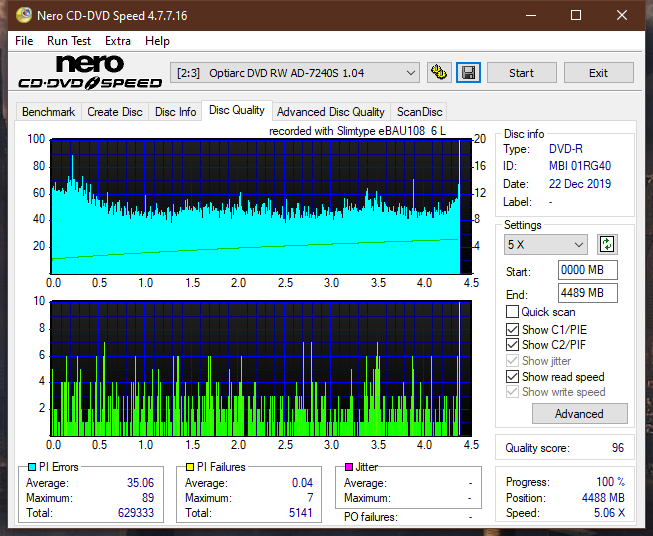The height and width of the screenshot is (536, 653).
Task: Click PI Failures total 5141
Action: (x=301, y=512)
